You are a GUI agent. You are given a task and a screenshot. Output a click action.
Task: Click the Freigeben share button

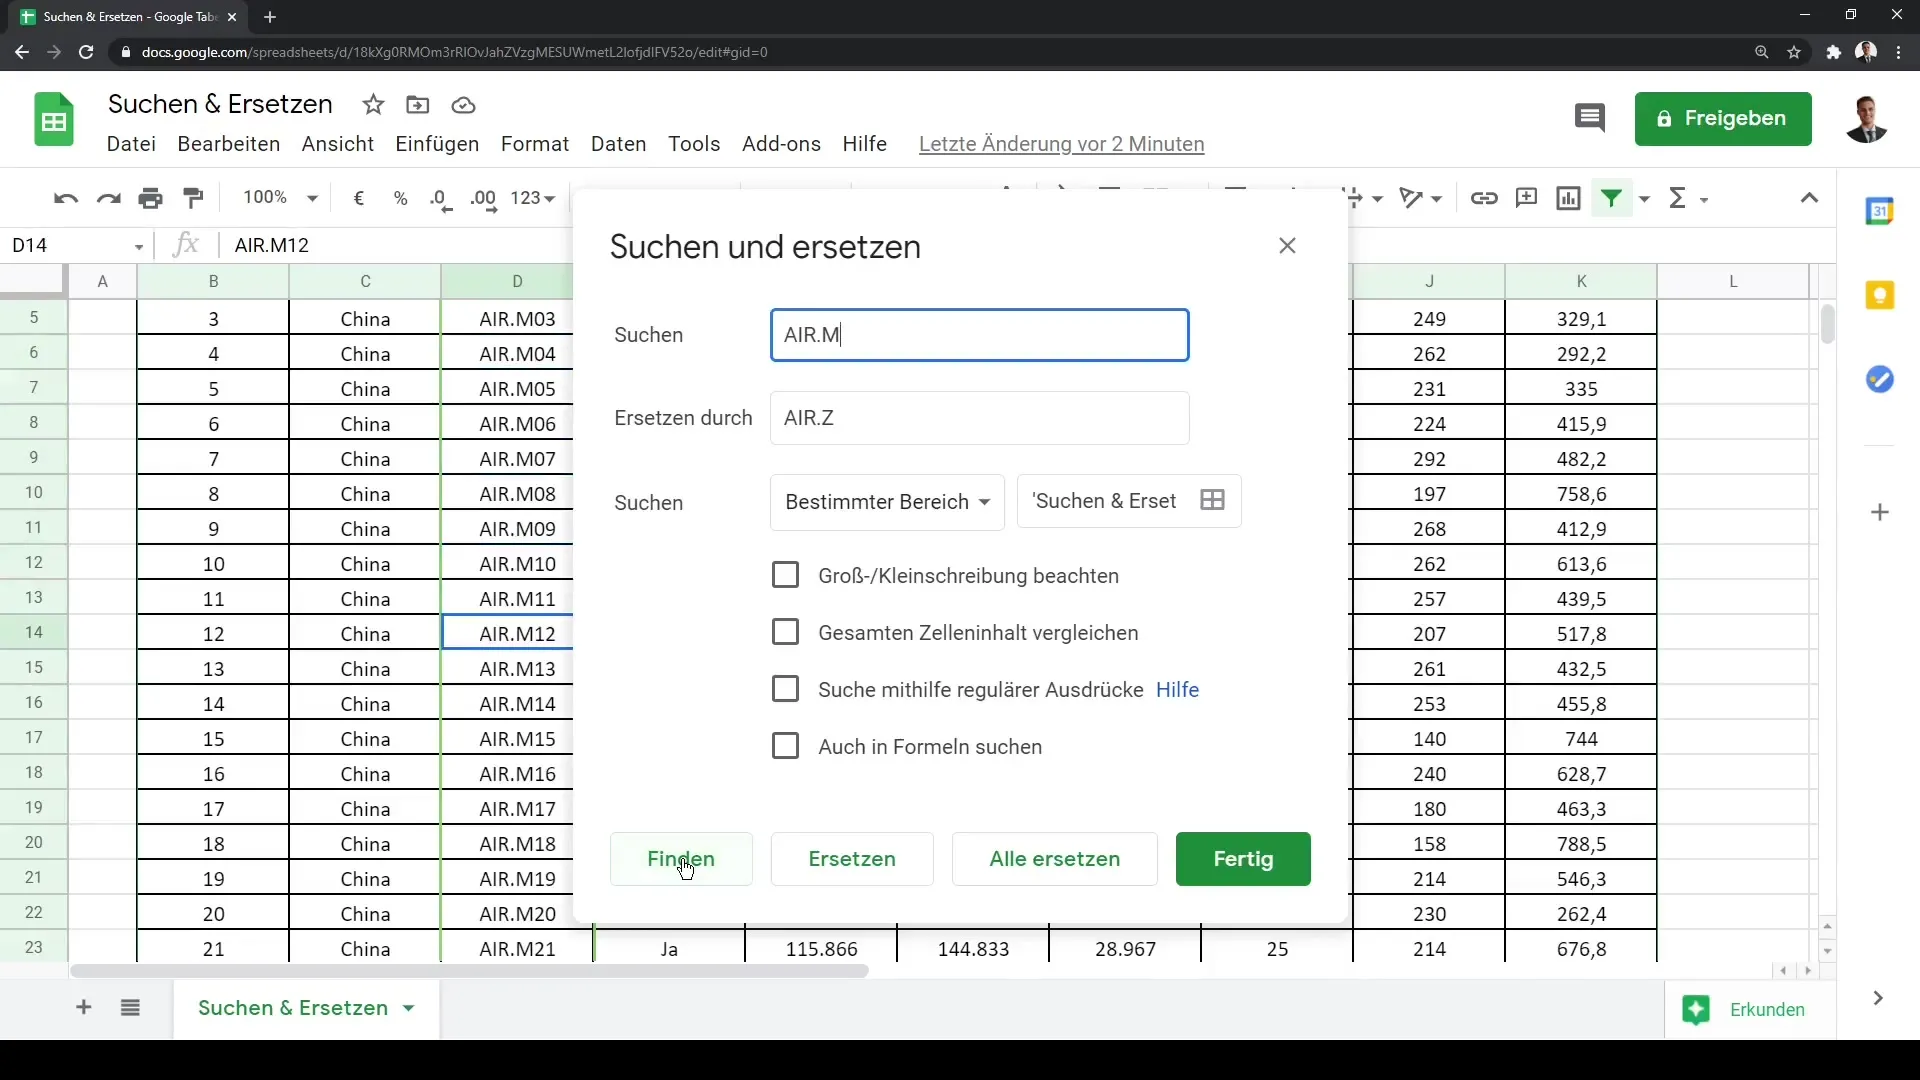tap(1723, 119)
